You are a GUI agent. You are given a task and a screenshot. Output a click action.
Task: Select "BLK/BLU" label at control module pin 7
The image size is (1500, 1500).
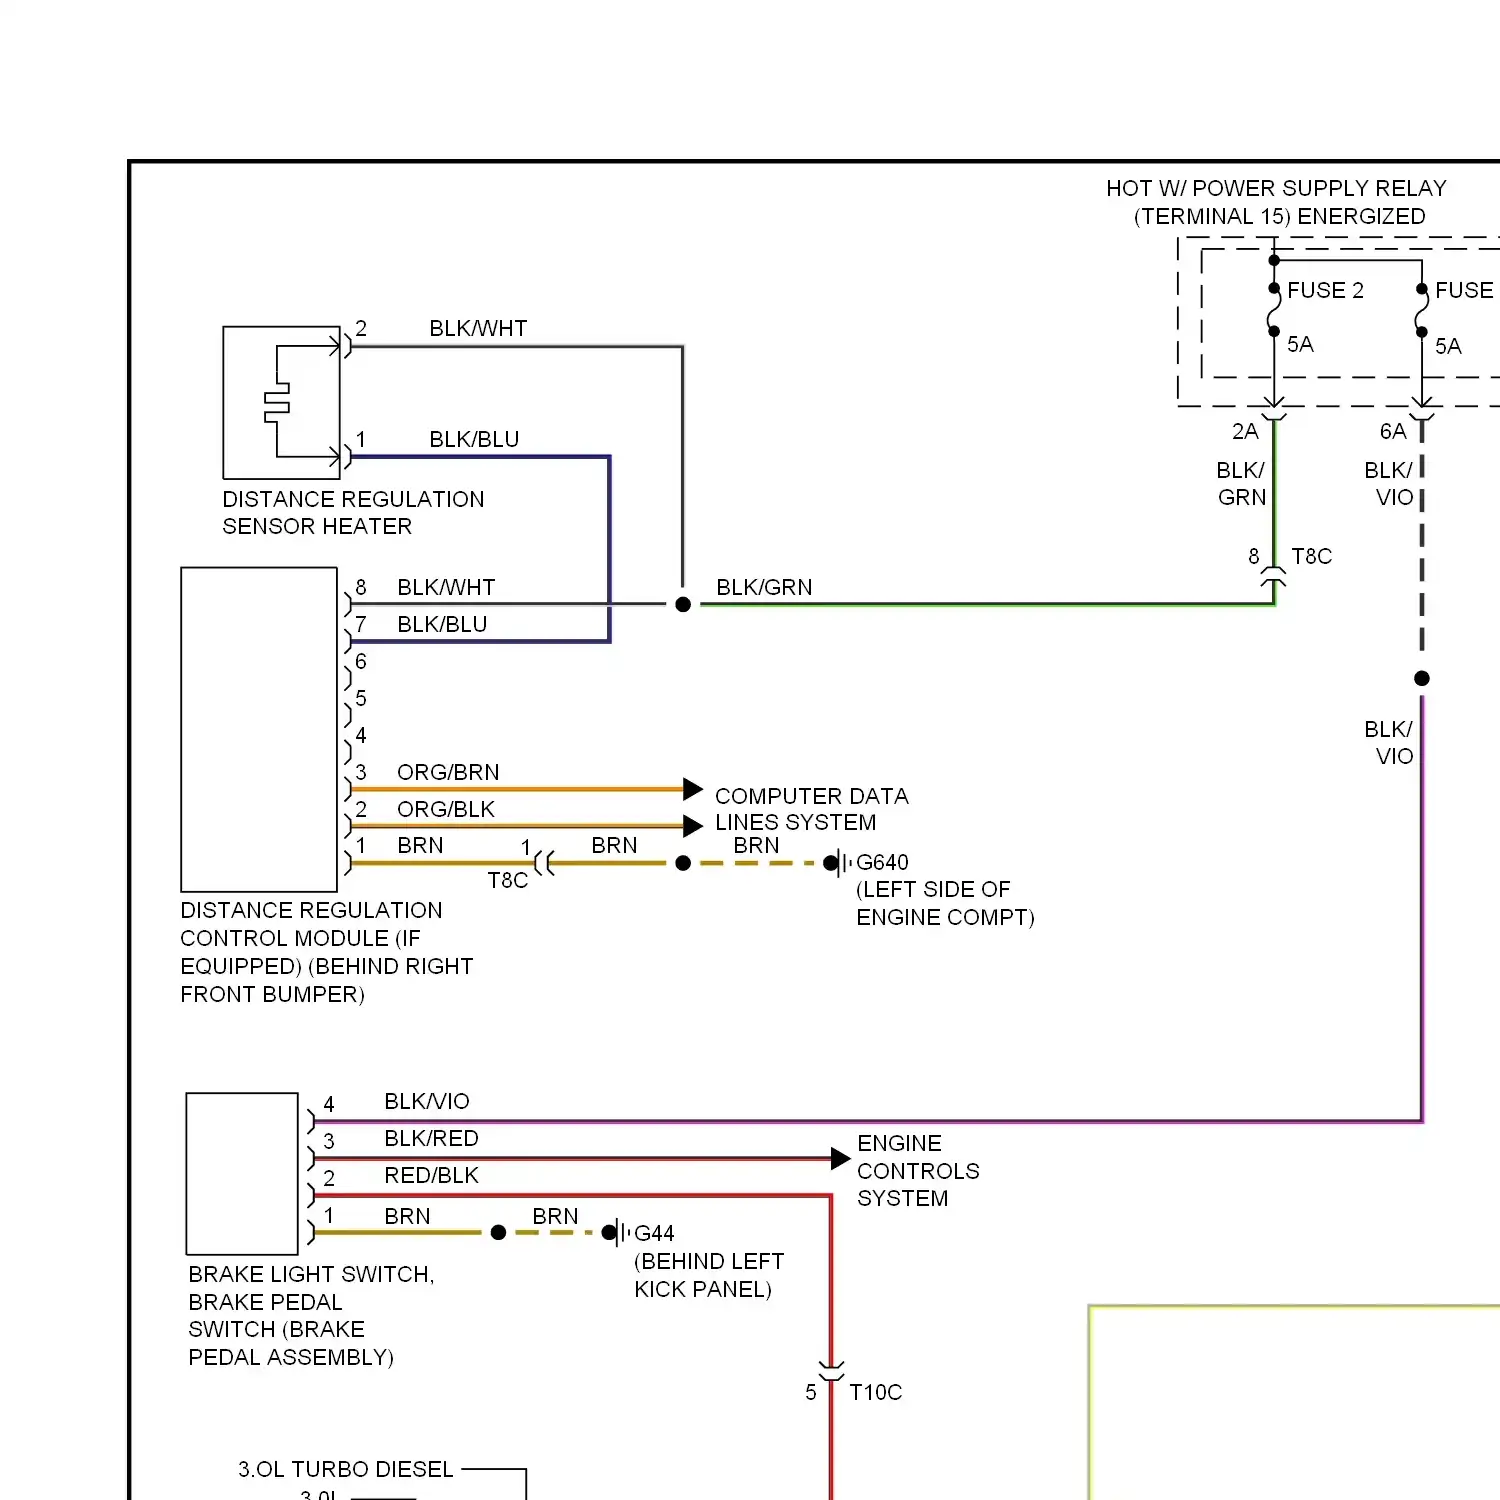tap(442, 624)
